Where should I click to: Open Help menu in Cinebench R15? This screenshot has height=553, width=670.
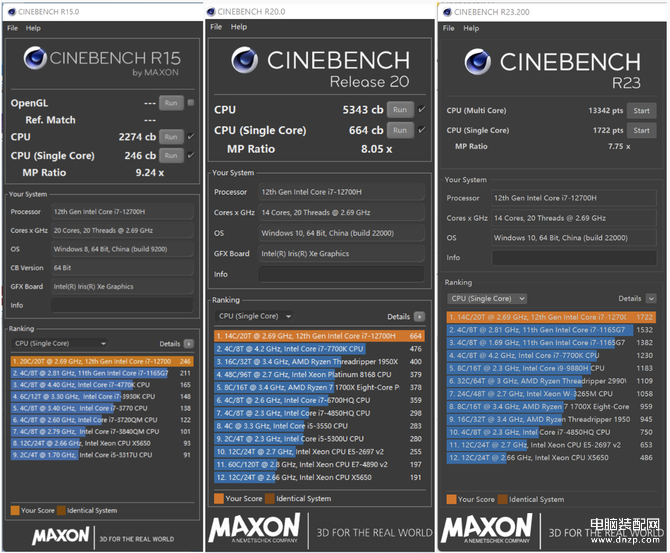[33, 28]
